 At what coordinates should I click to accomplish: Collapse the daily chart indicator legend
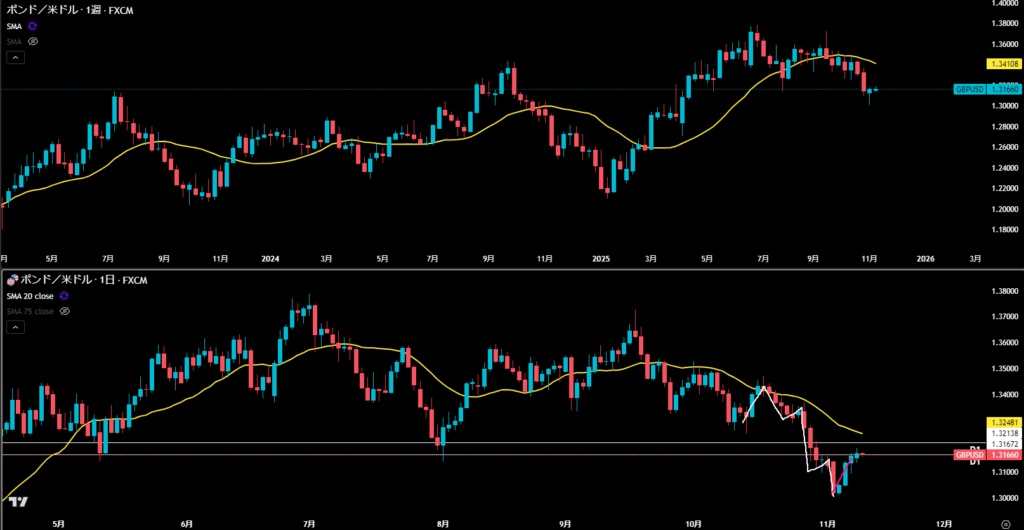[x=15, y=327]
